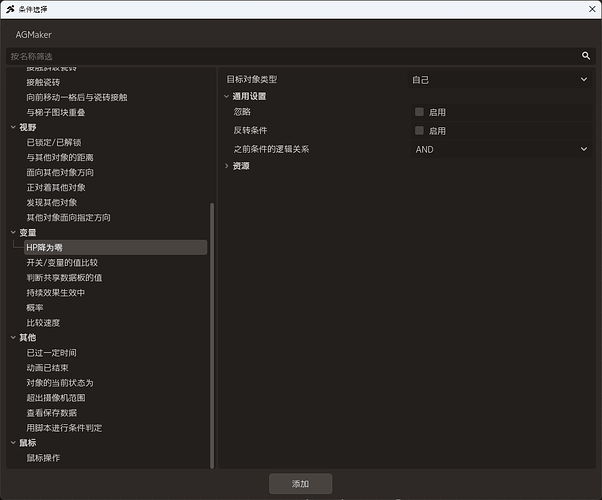
Task: Click the 添加 button
Action: [x=300, y=483]
